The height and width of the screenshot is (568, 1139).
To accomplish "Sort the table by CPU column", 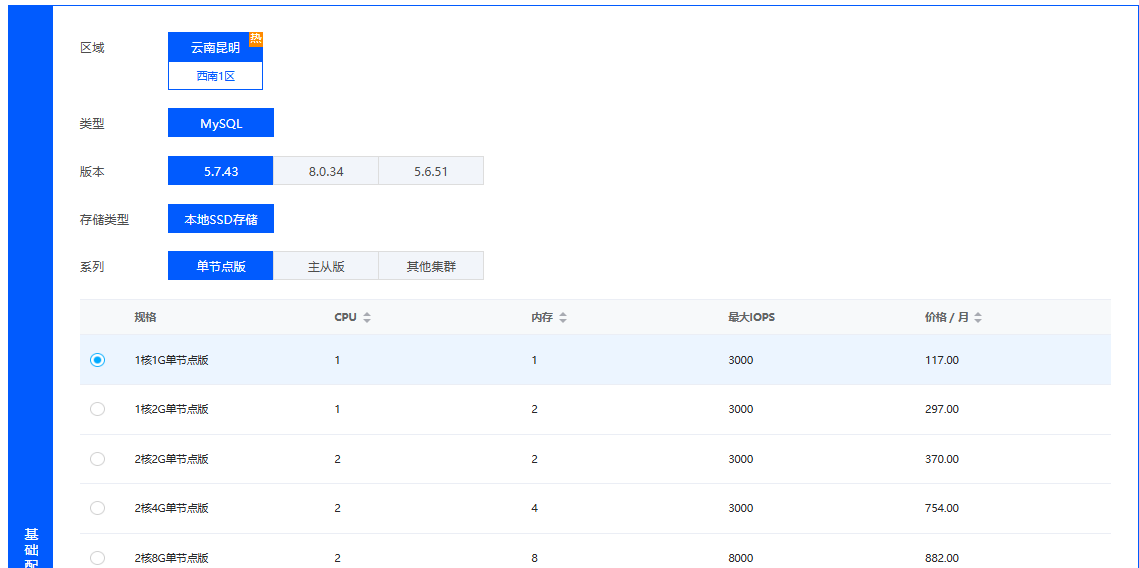I will (366, 318).
